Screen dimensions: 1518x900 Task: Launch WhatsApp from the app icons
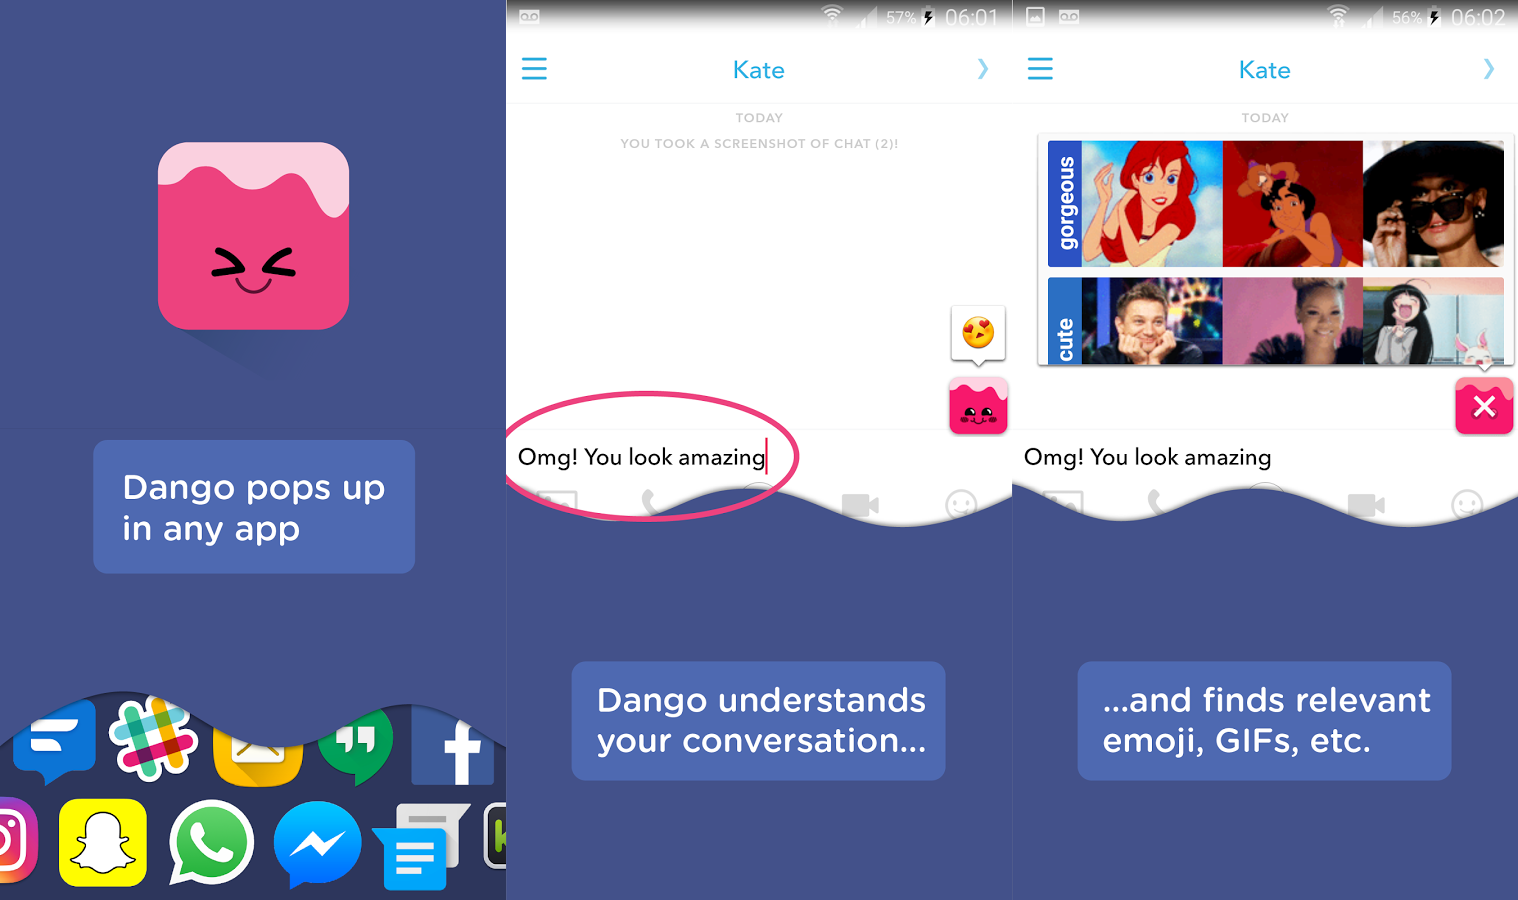[x=211, y=842]
